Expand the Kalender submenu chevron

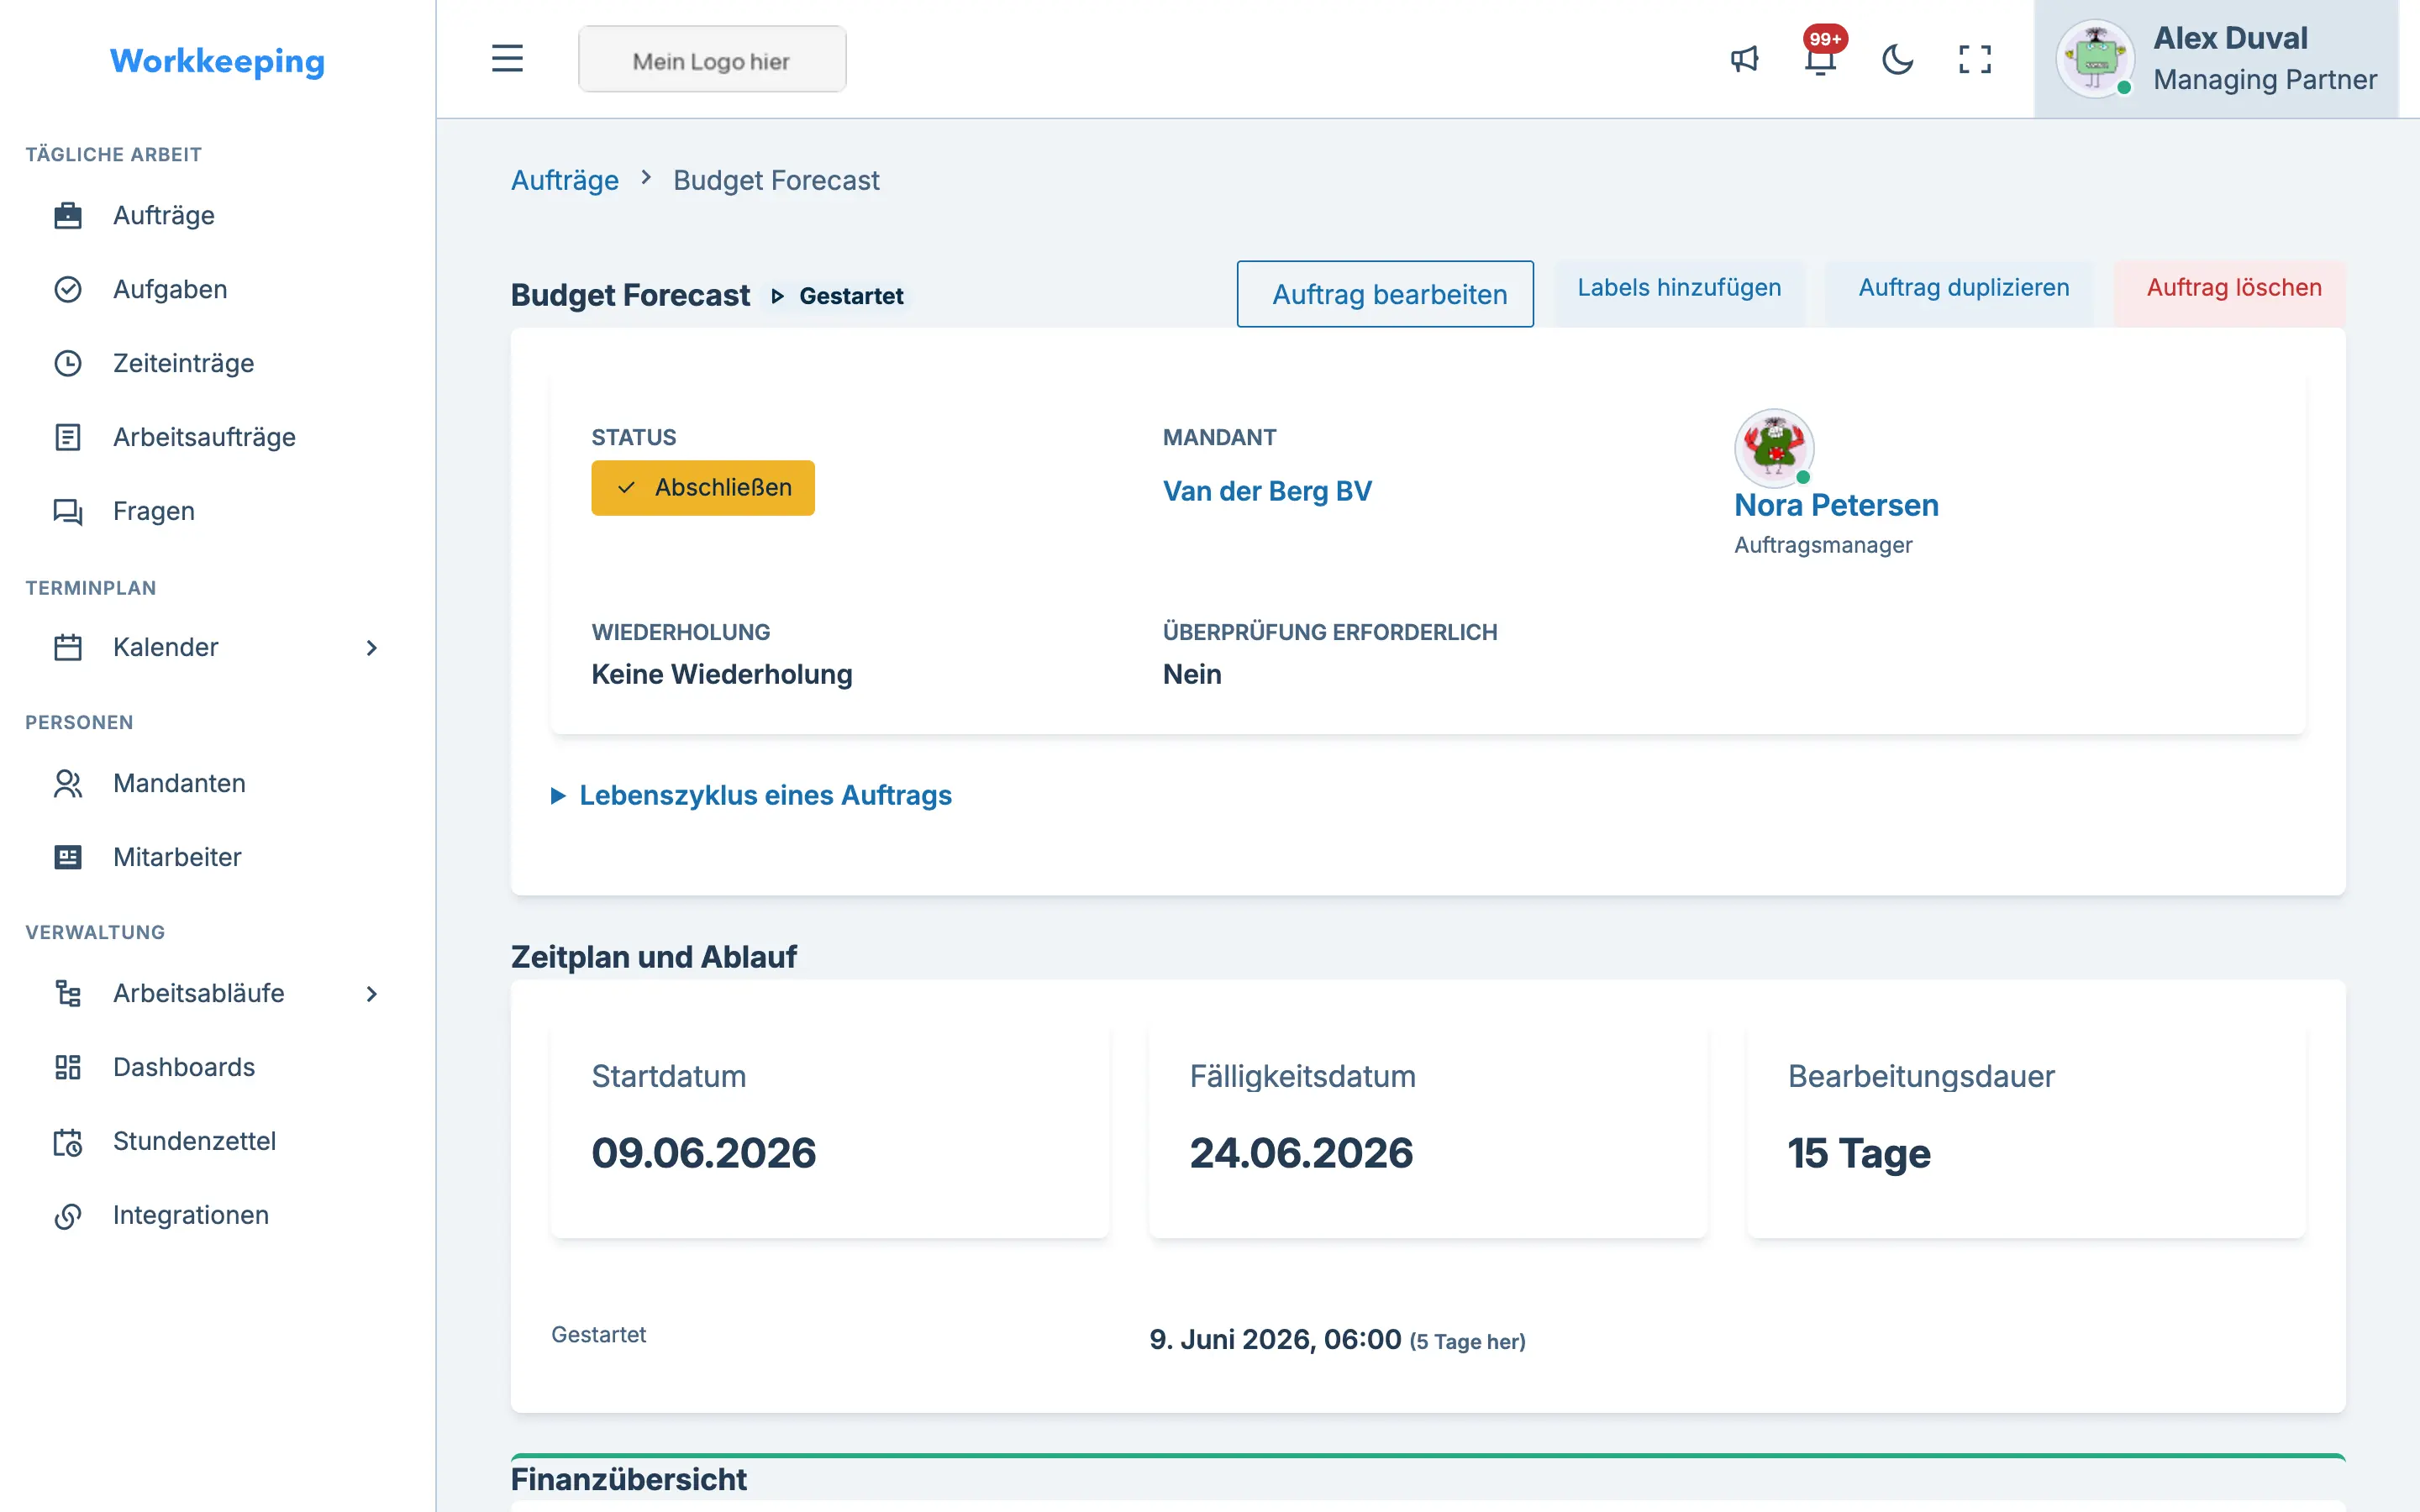pyautogui.click(x=372, y=647)
